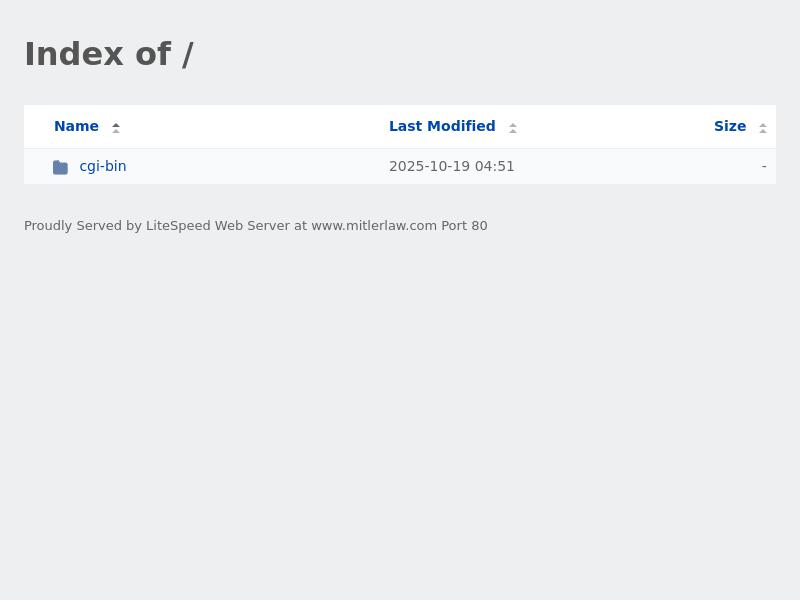This screenshot has width=800, height=600.
Task: Click www.mitlerlaw.com in the footer
Action: 374,226
